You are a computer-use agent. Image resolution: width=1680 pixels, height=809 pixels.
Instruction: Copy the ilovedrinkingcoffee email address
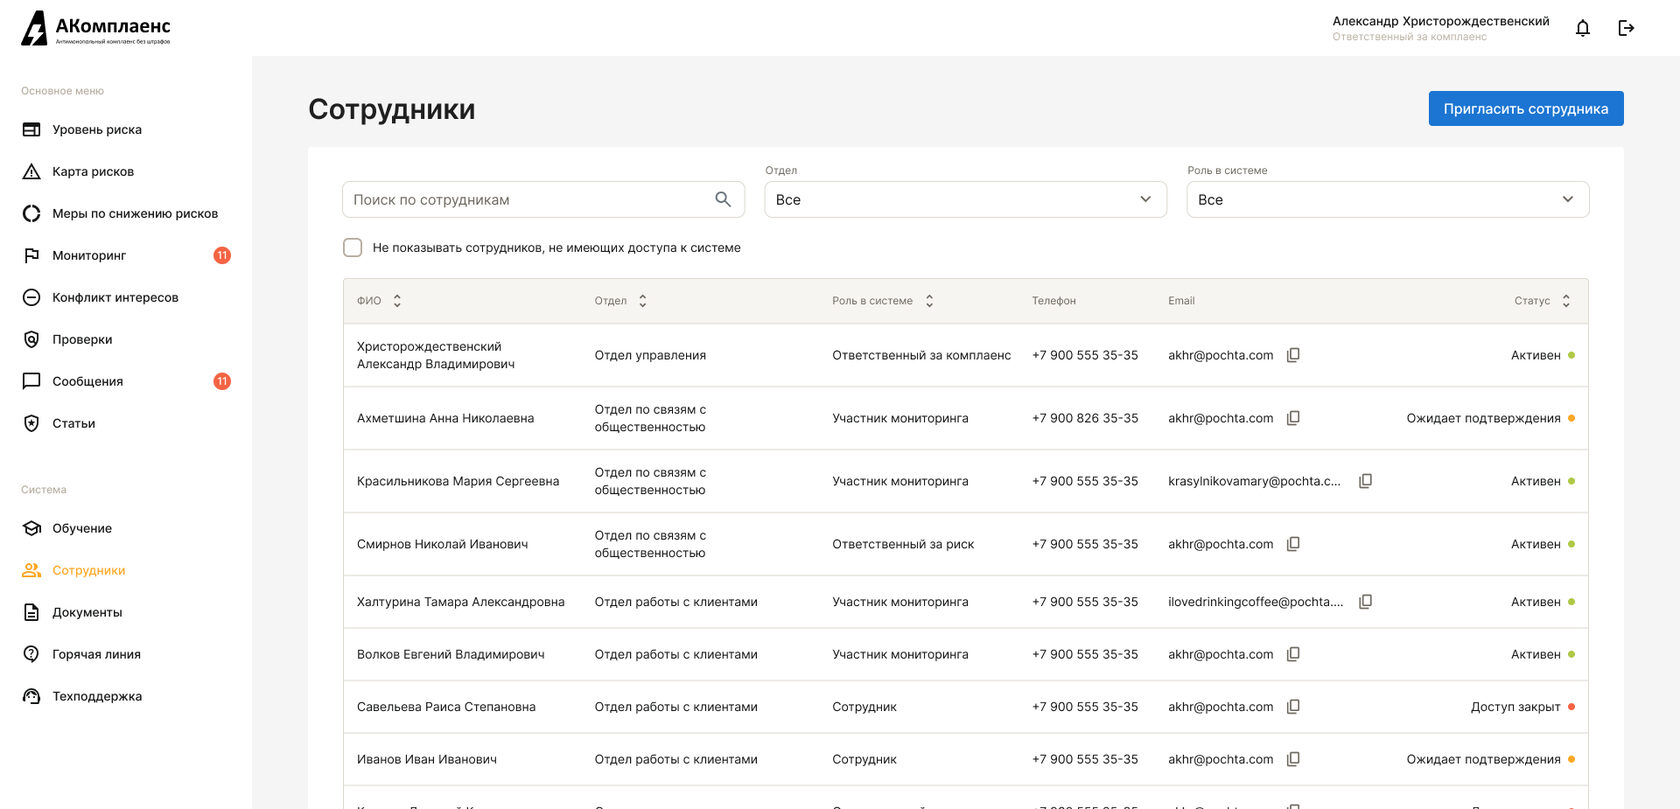pos(1365,602)
